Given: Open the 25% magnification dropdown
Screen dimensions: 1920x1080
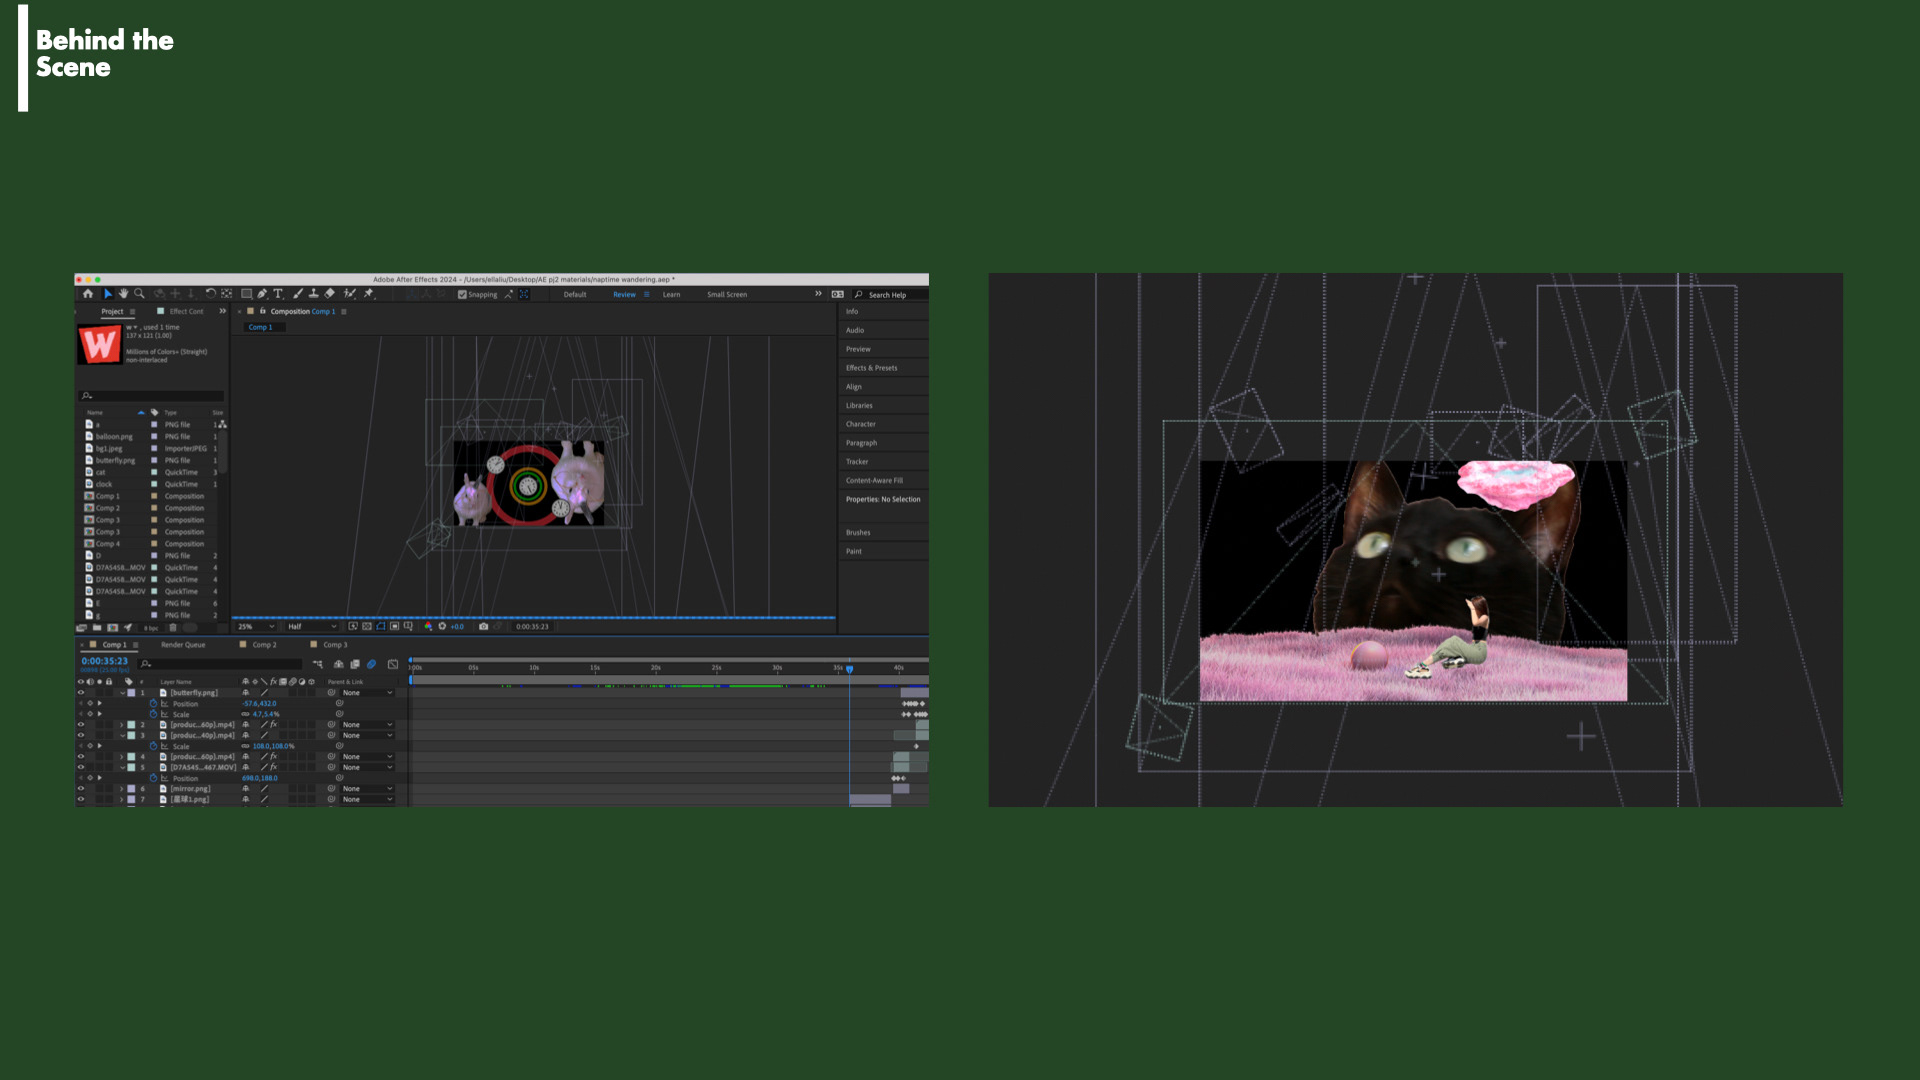Looking at the screenshot, I should click(256, 627).
